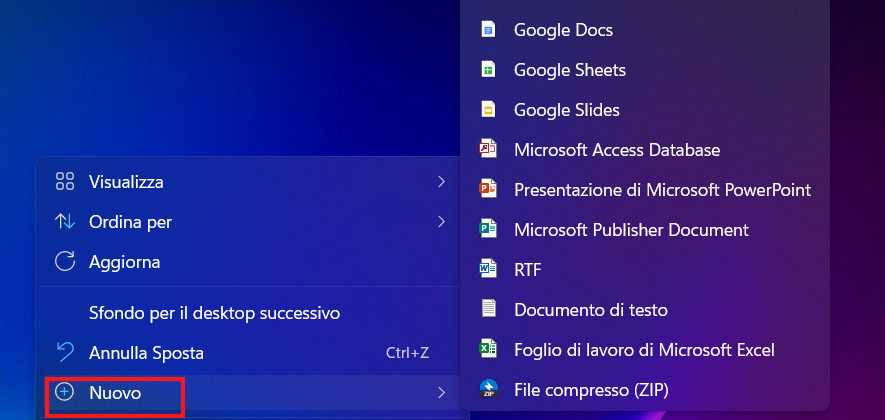
Task: Create a new Documento di testo
Action: (590, 309)
